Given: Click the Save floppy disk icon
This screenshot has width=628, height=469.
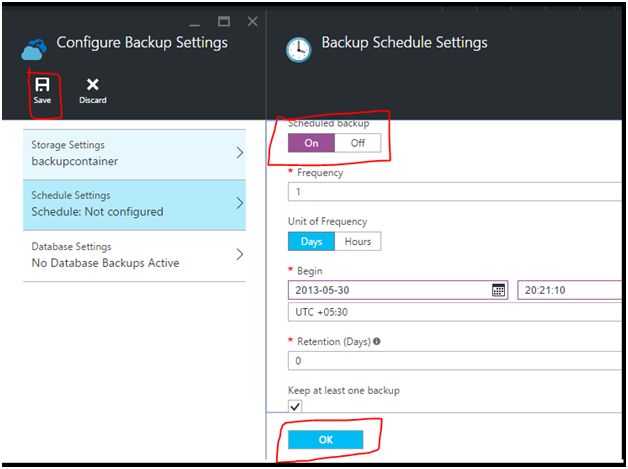Looking at the screenshot, I should click(42, 85).
